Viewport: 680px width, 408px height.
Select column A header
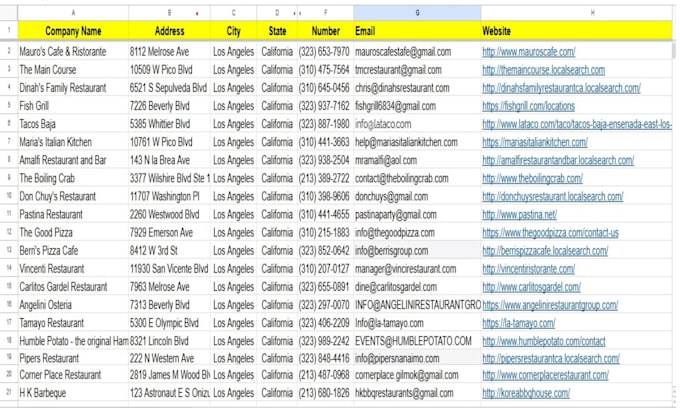(73, 13)
